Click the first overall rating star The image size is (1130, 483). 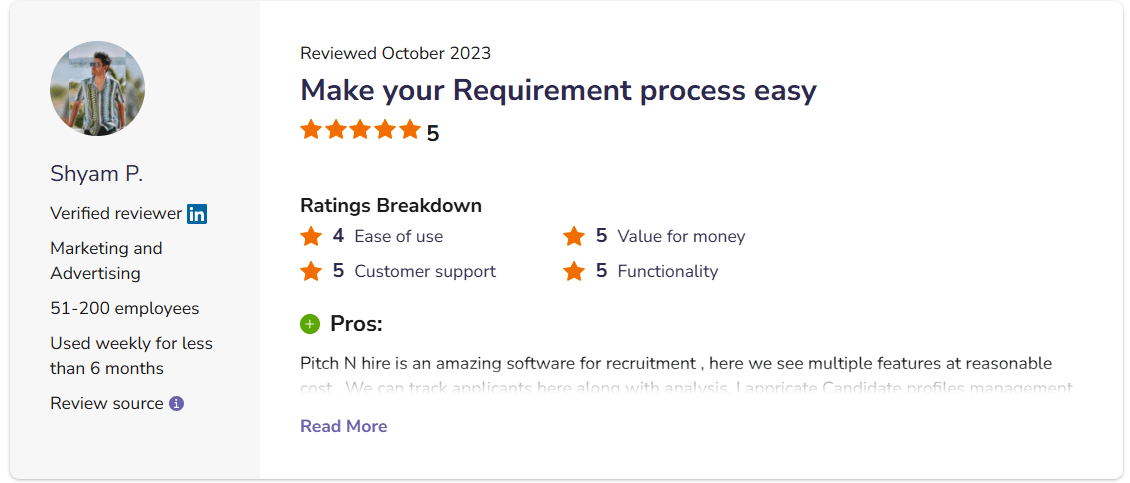coord(311,130)
